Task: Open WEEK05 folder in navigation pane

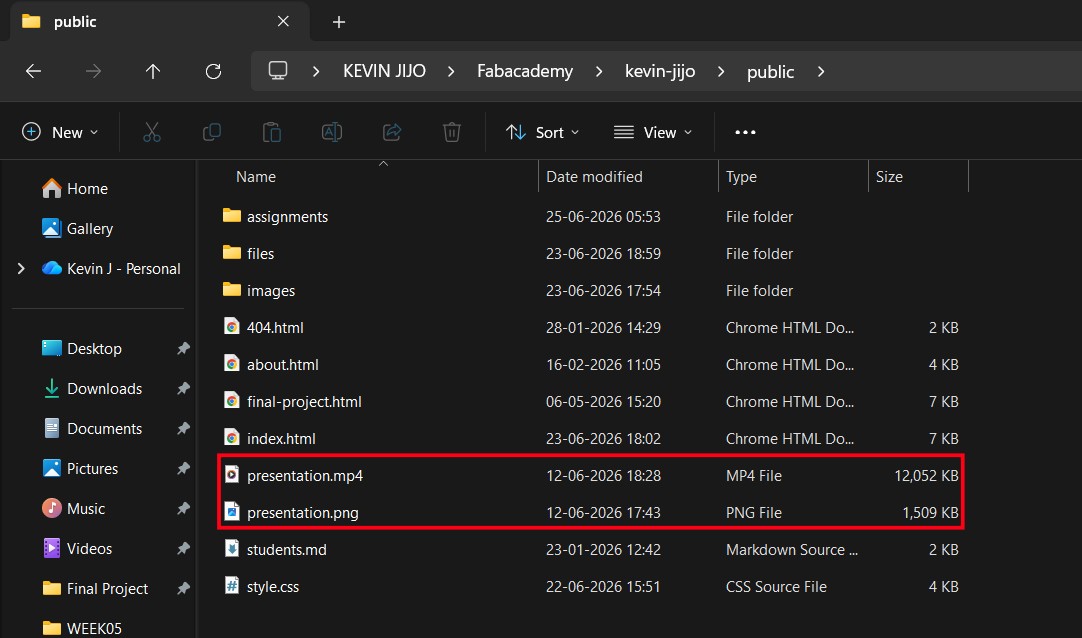Action: (81, 628)
